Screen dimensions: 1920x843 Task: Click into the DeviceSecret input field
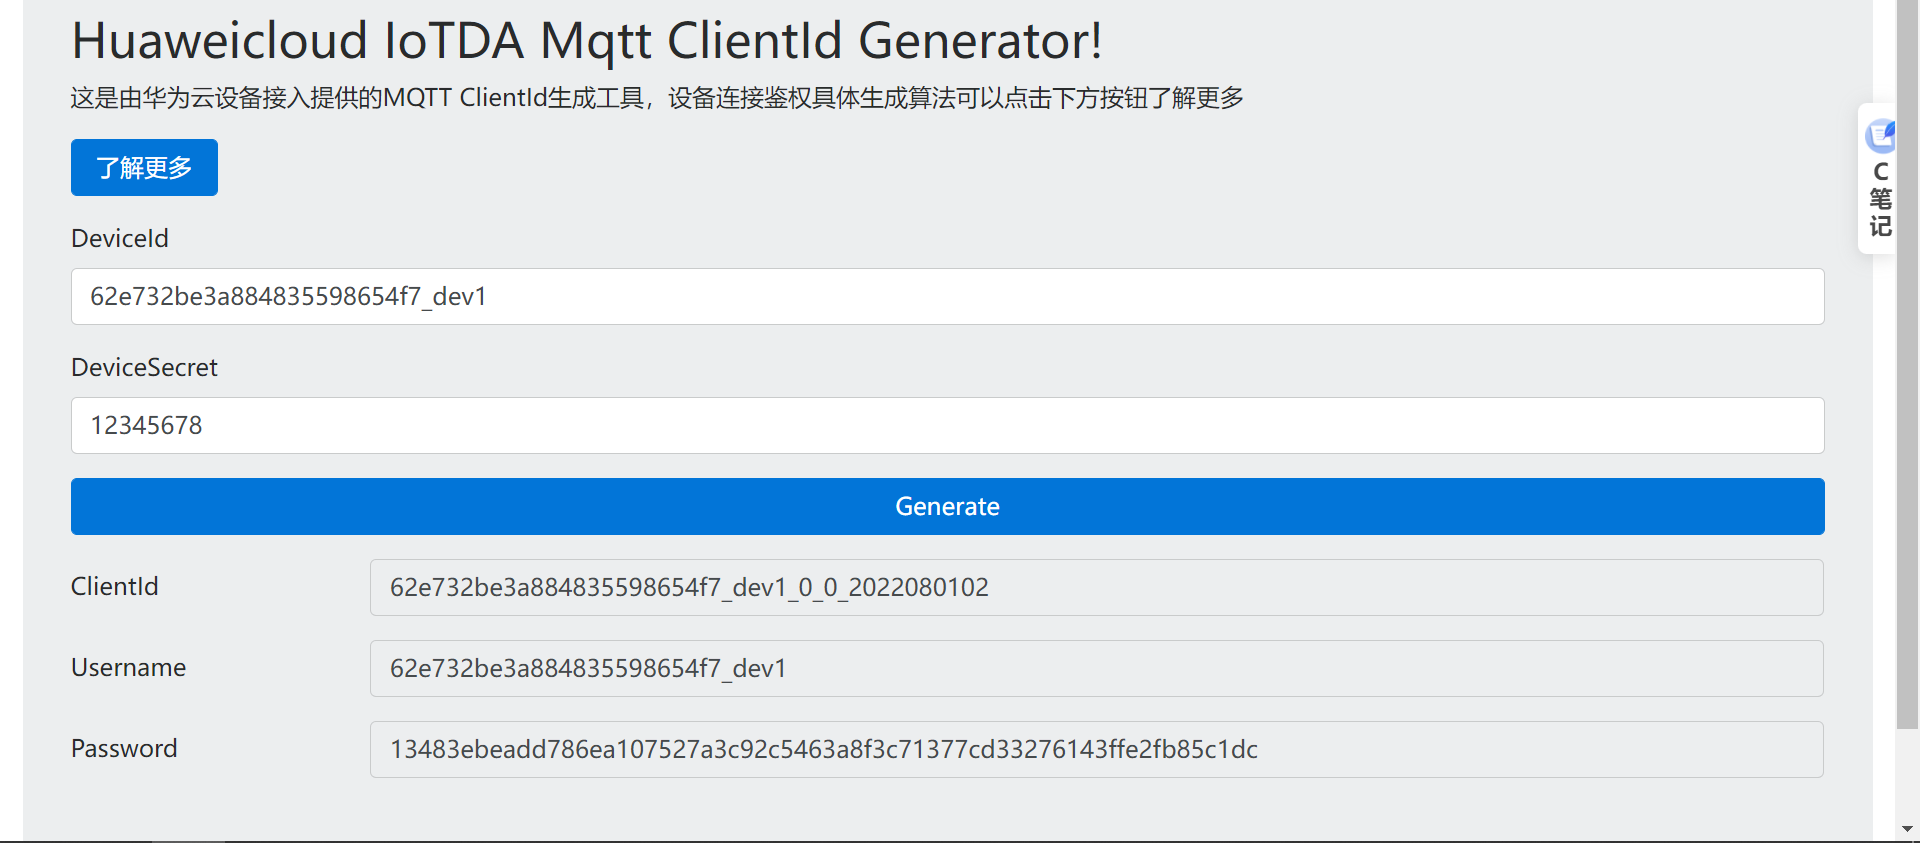pos(947,426)
